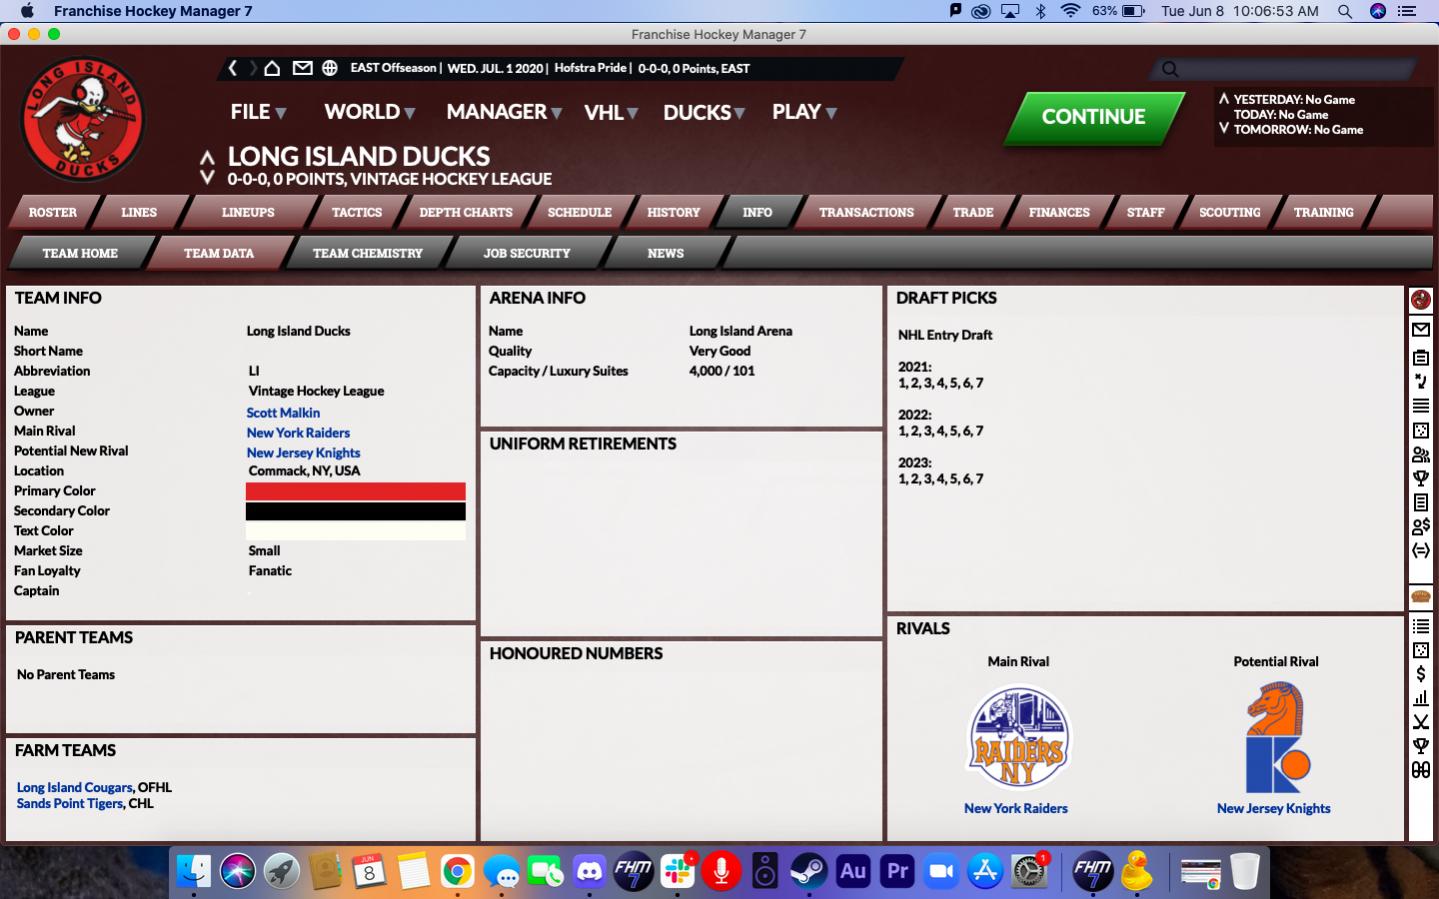This screenshot has width=1439, height=899.
Task: Open the owner Scott Malkin link
Action: [x=283, y=412]
